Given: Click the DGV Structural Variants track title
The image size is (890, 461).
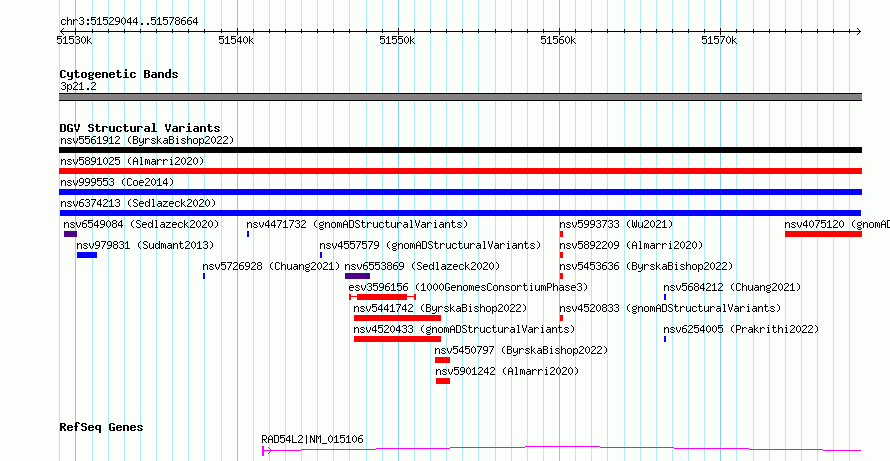Looking at the screenshot, I should [x=140, y=128].
